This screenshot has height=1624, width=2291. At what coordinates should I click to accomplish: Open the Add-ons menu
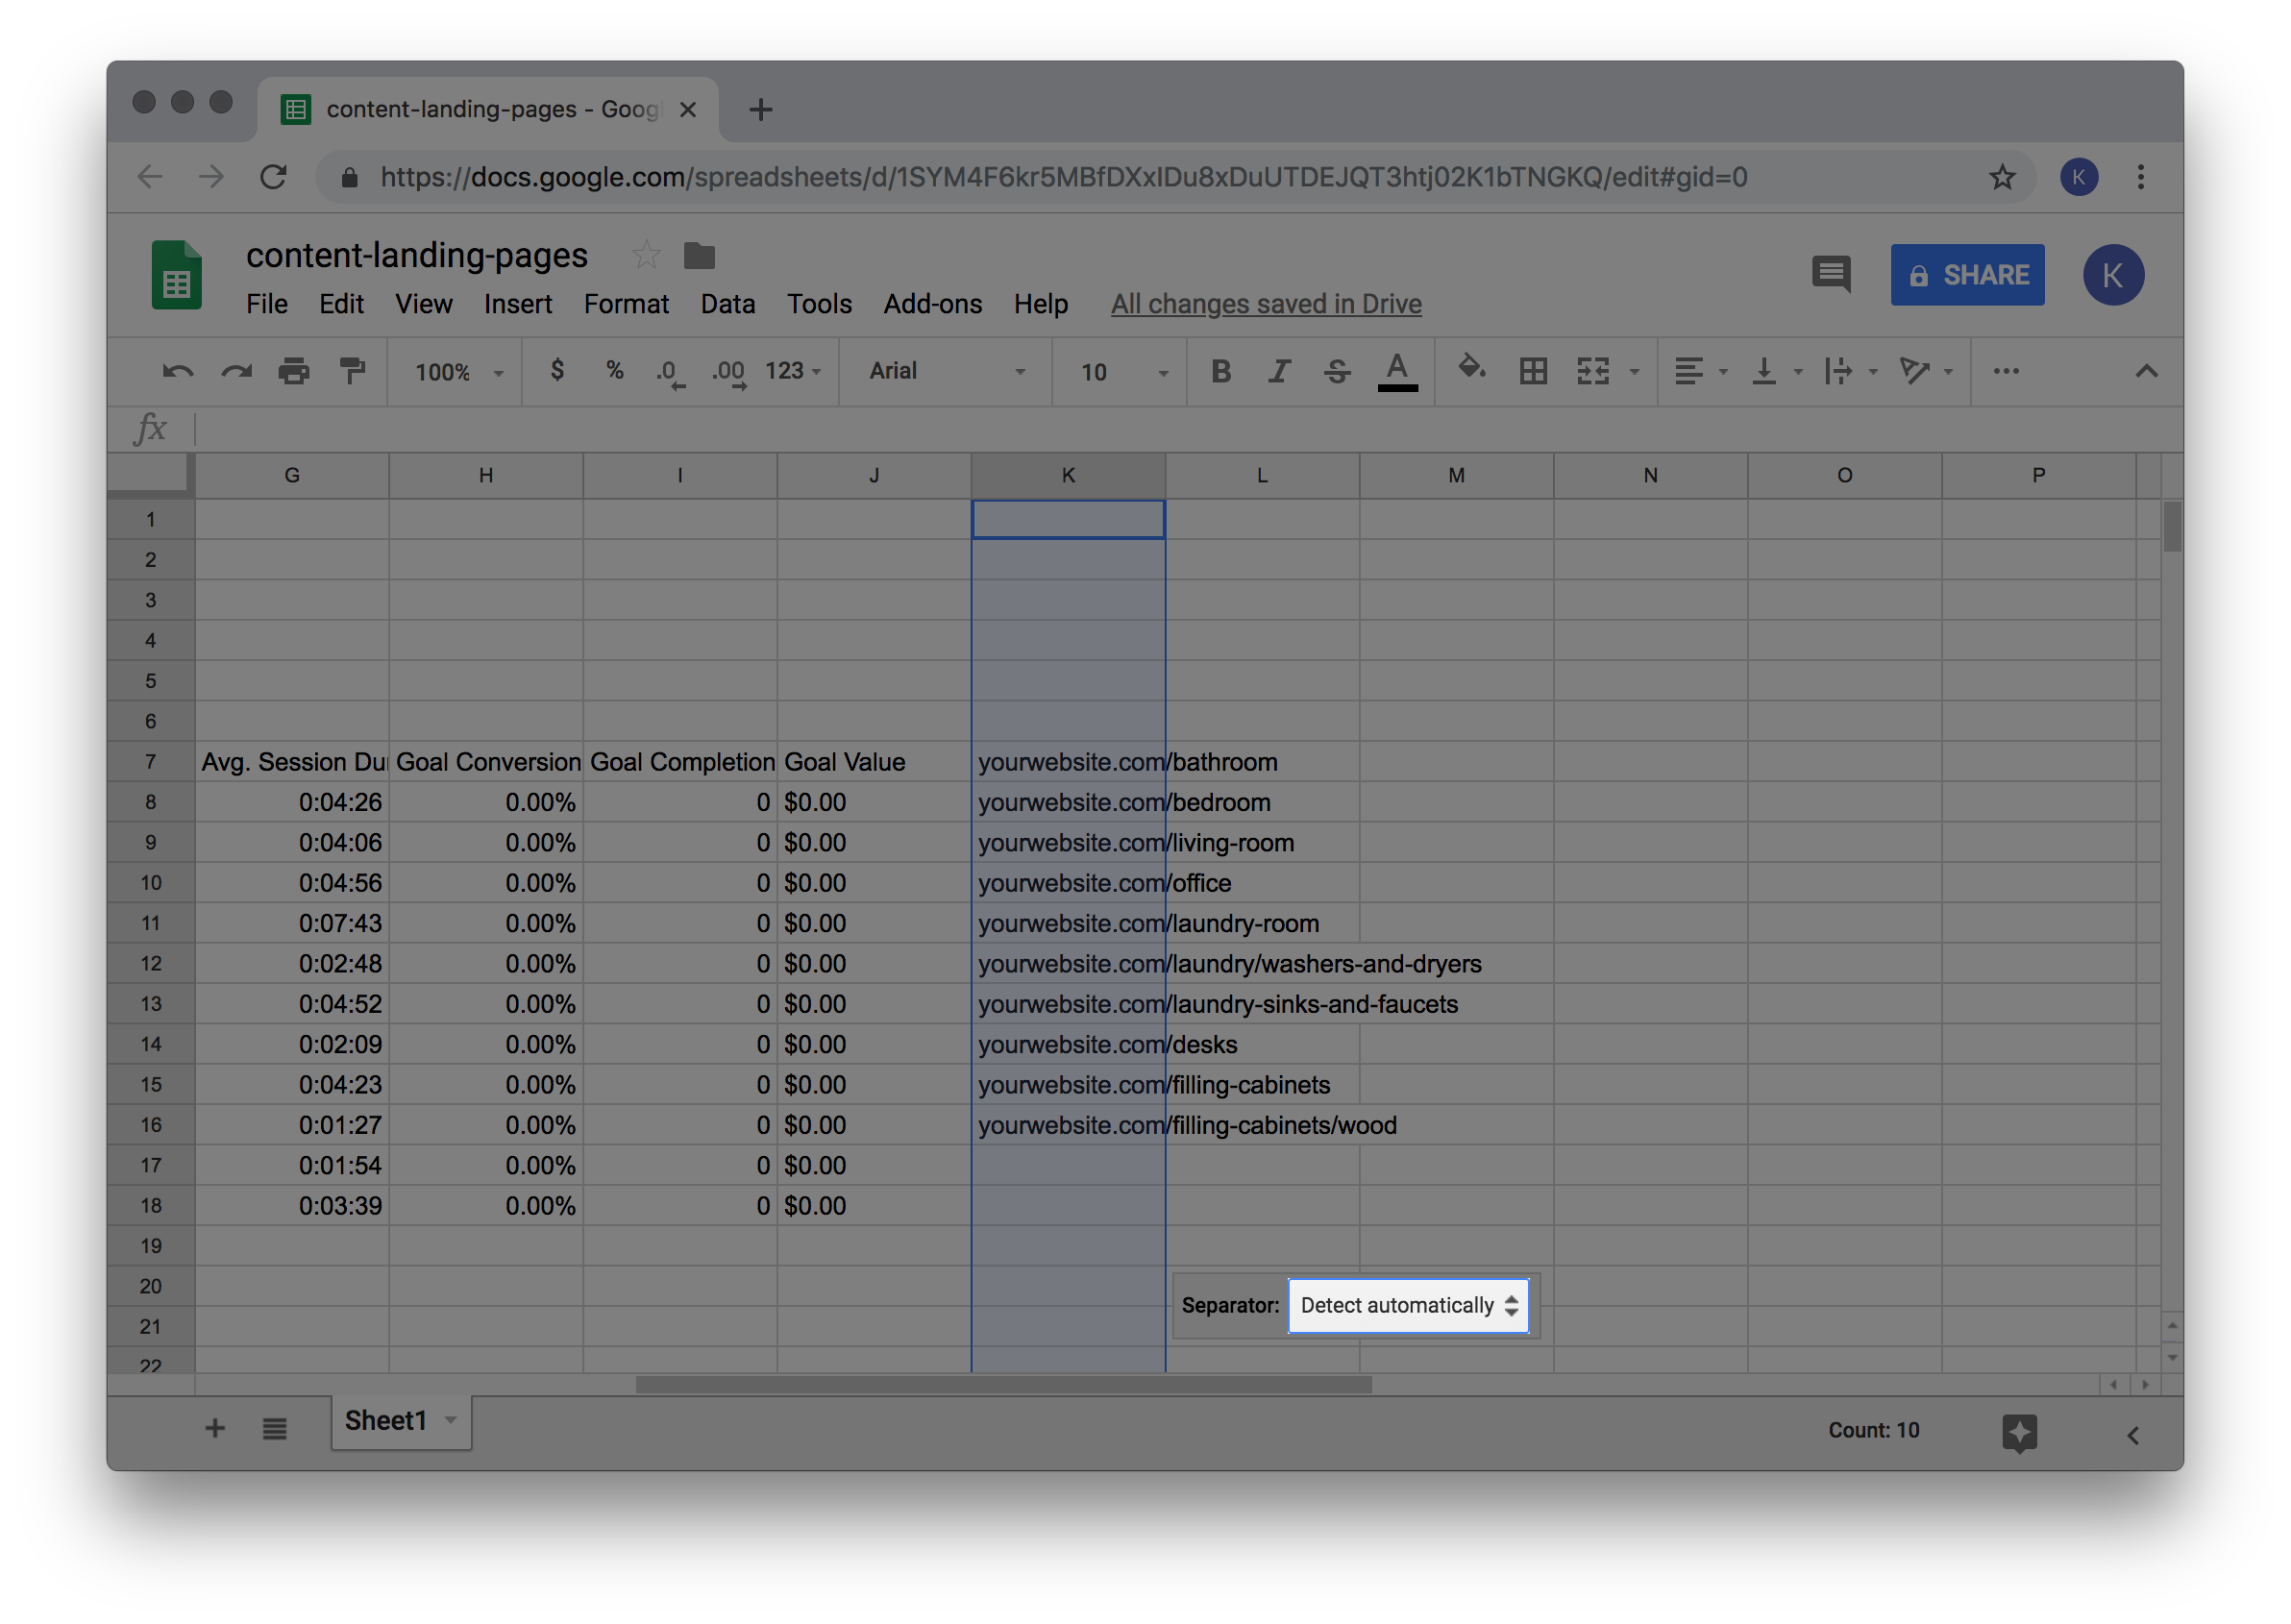click(x=932, y=304)
